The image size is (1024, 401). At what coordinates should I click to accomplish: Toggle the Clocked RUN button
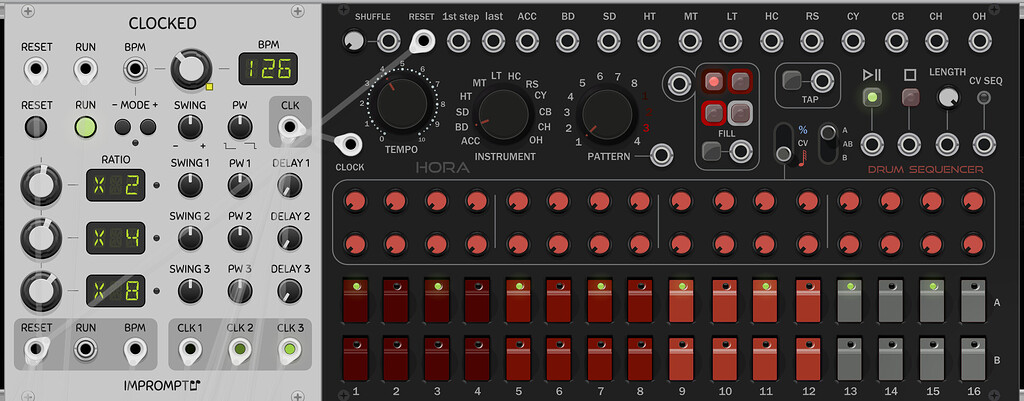(x=86, y=127)
